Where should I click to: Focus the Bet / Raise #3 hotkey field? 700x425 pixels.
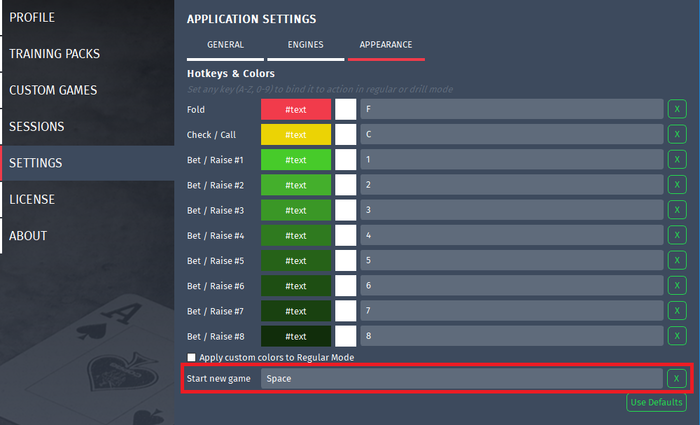tap(512, 210)
